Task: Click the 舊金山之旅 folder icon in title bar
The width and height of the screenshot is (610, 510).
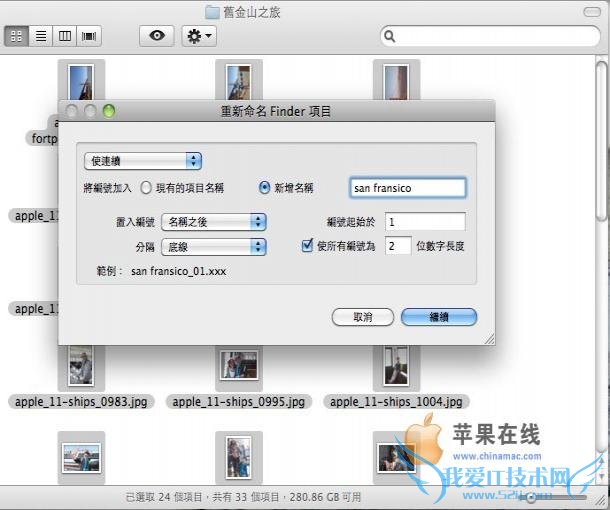Action: 212,12
